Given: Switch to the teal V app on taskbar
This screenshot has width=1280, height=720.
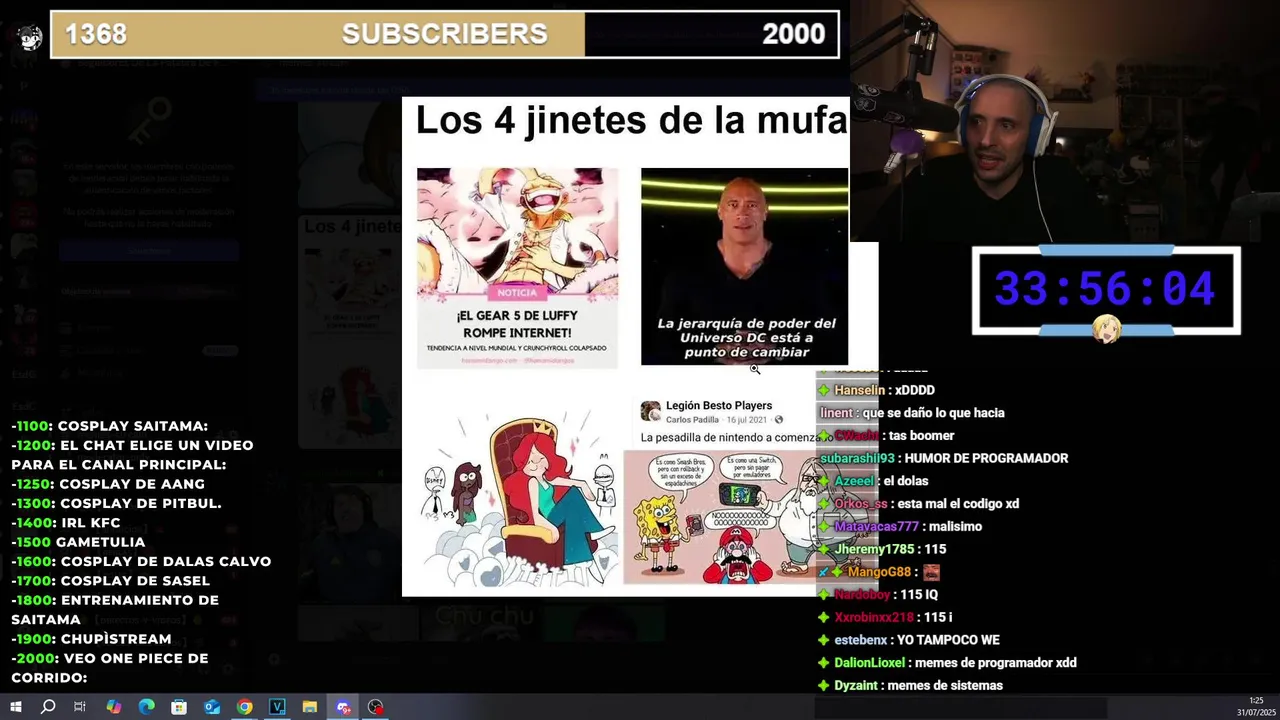Looking at the screenshot, I should point(277,707).
